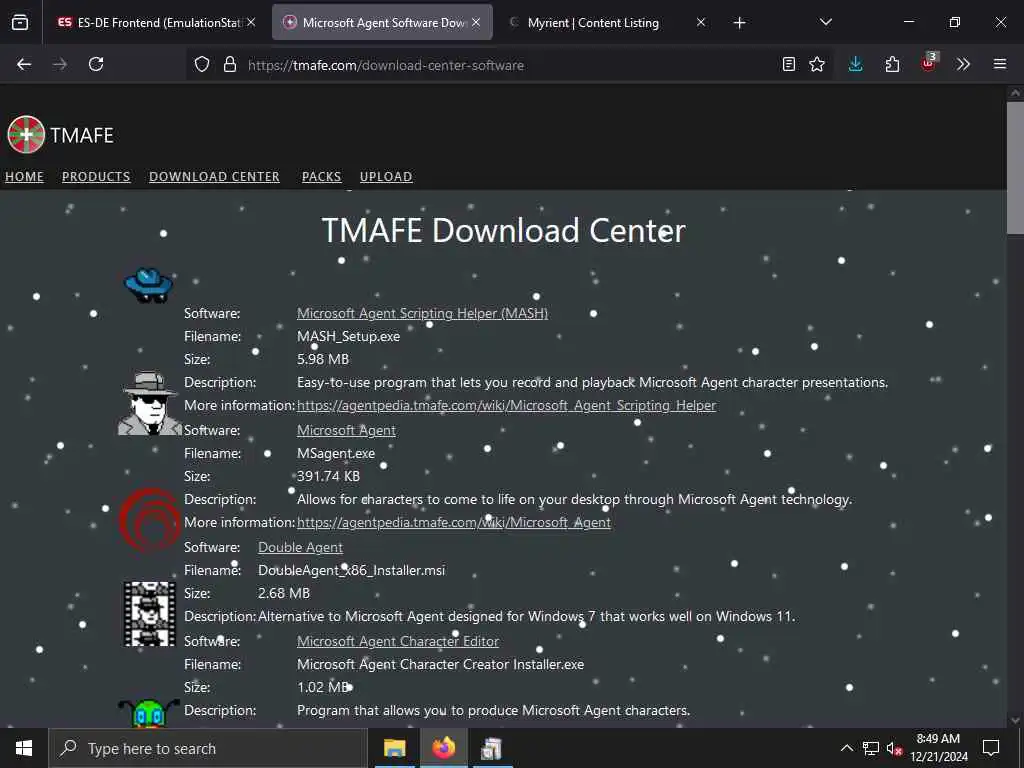Screen dimensions: 1024x768
Task: Click the muted volume tray icon
Action: 894,749
